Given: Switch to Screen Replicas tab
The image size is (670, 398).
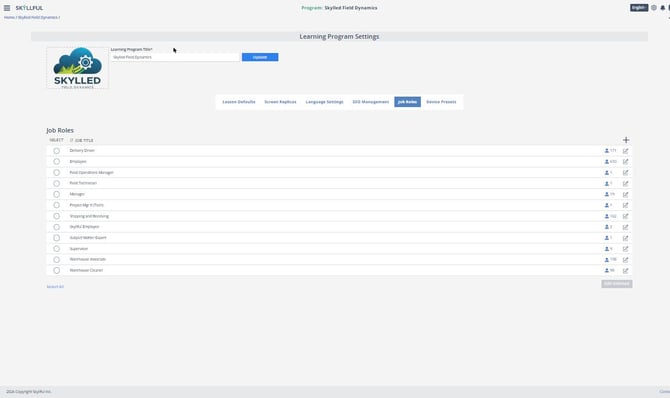Looking at the screenshot, I should [x=280, y=102].
